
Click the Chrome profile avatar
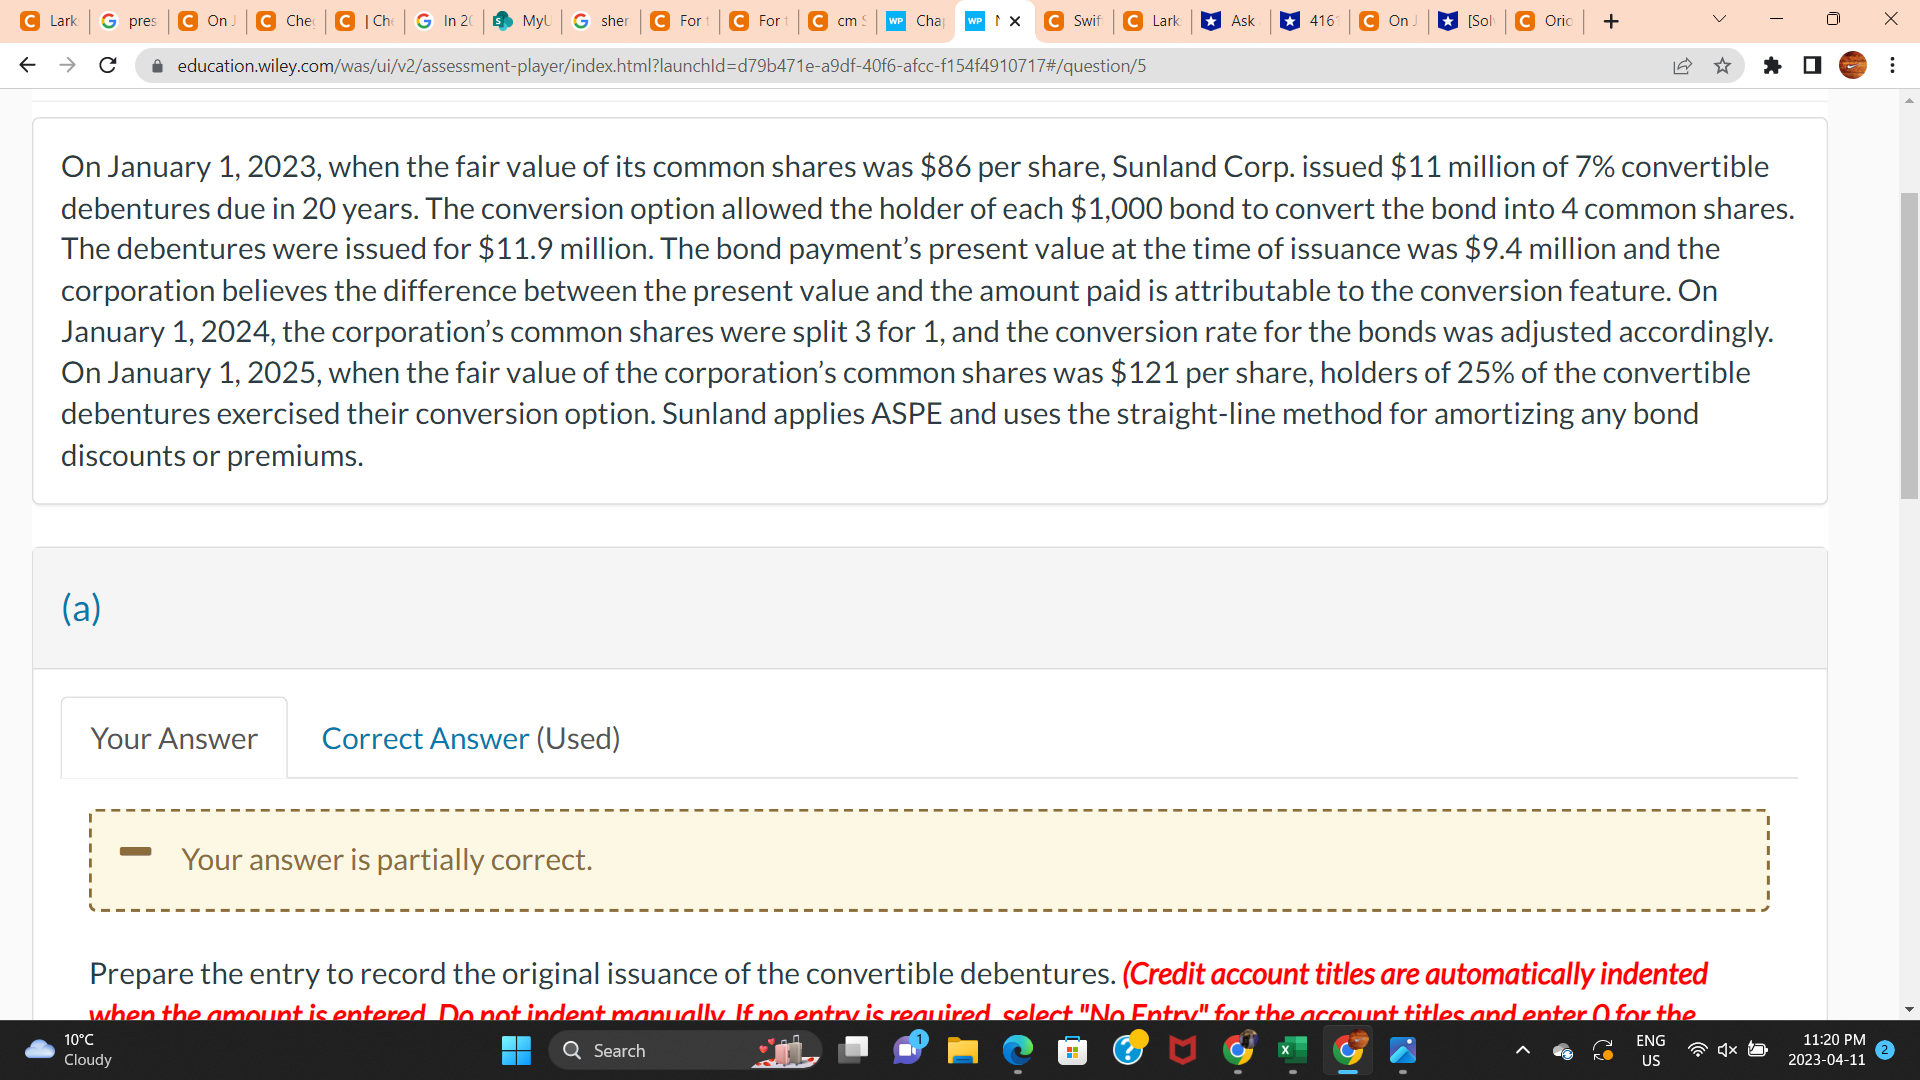click(x=1852, y=66)
